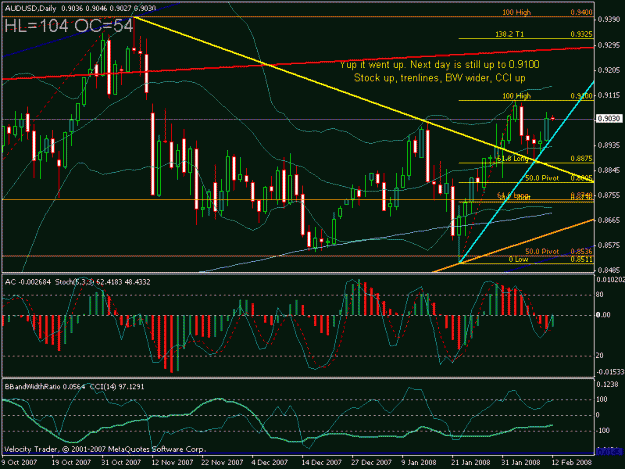Click the stochastic 20 level axis label
The image size is (625, 469).
[599, 355]
